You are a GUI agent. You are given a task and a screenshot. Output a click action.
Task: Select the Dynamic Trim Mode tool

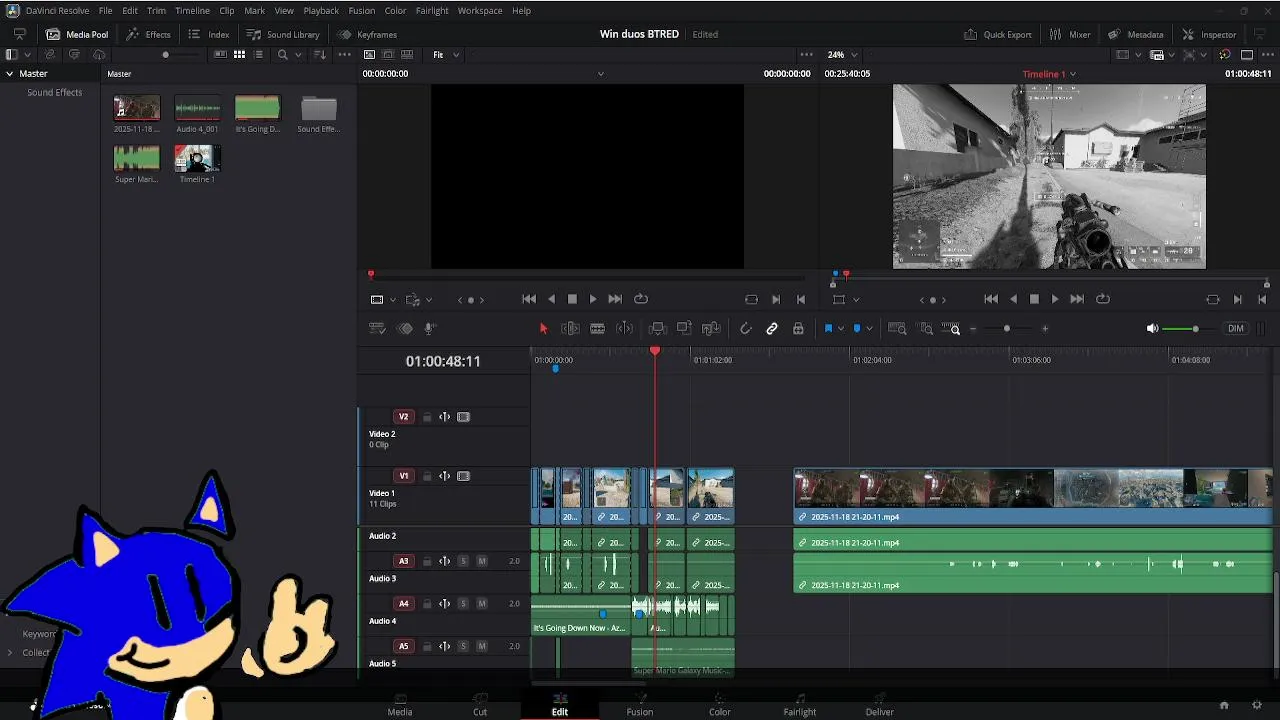[x=624, y=329]
